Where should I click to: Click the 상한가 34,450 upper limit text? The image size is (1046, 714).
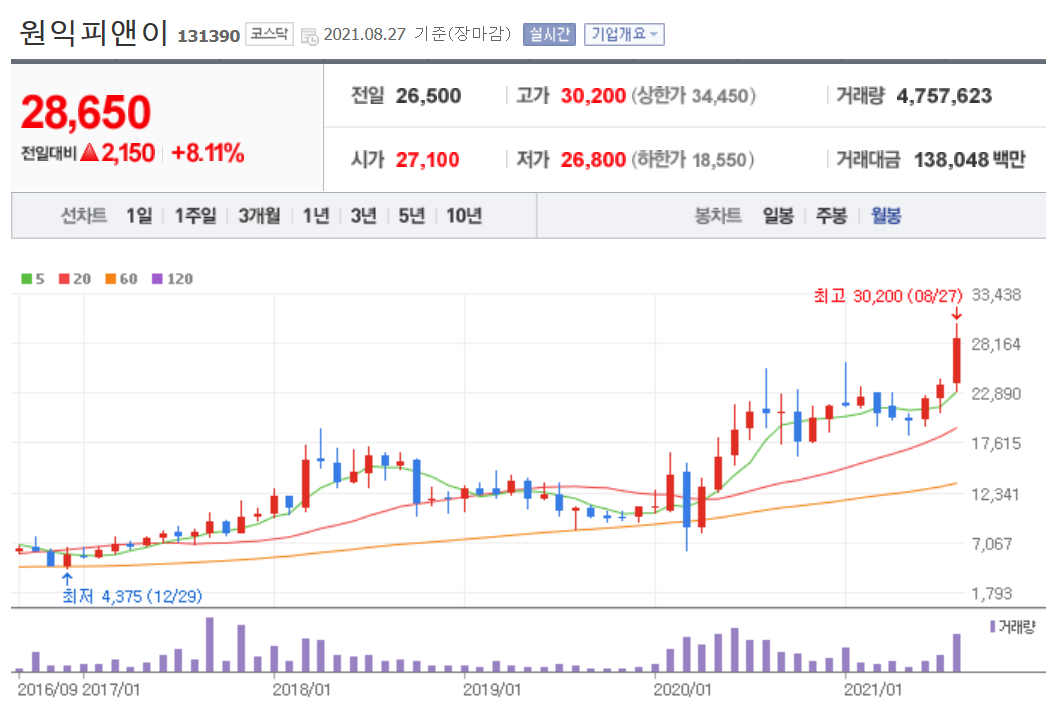(694, 96)
